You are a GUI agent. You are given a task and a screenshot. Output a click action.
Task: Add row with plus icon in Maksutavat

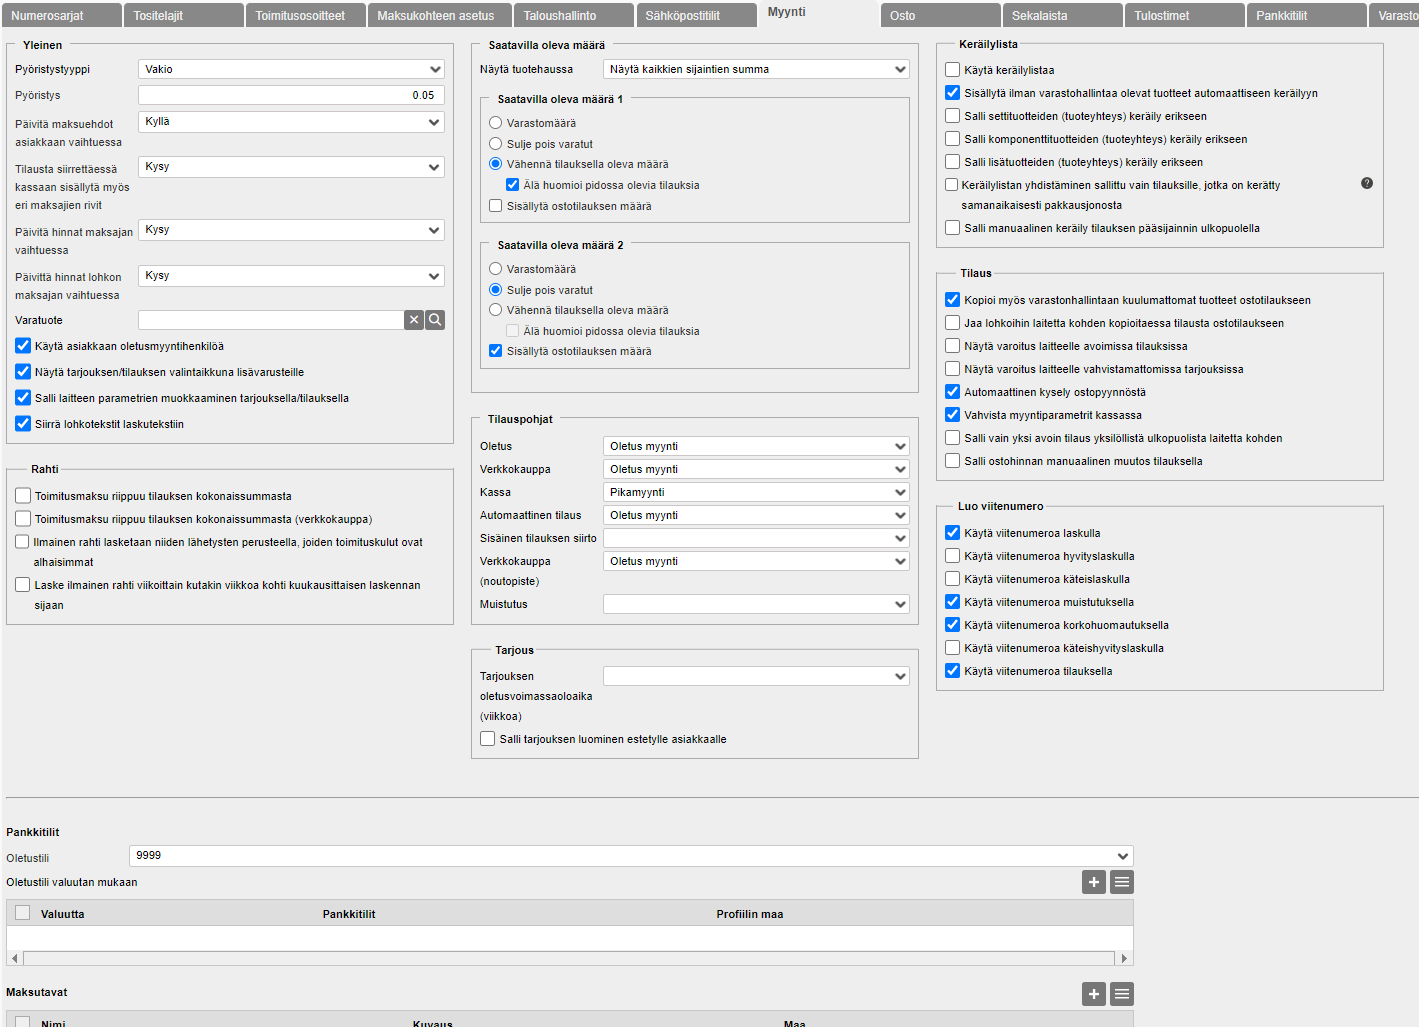1094,994
